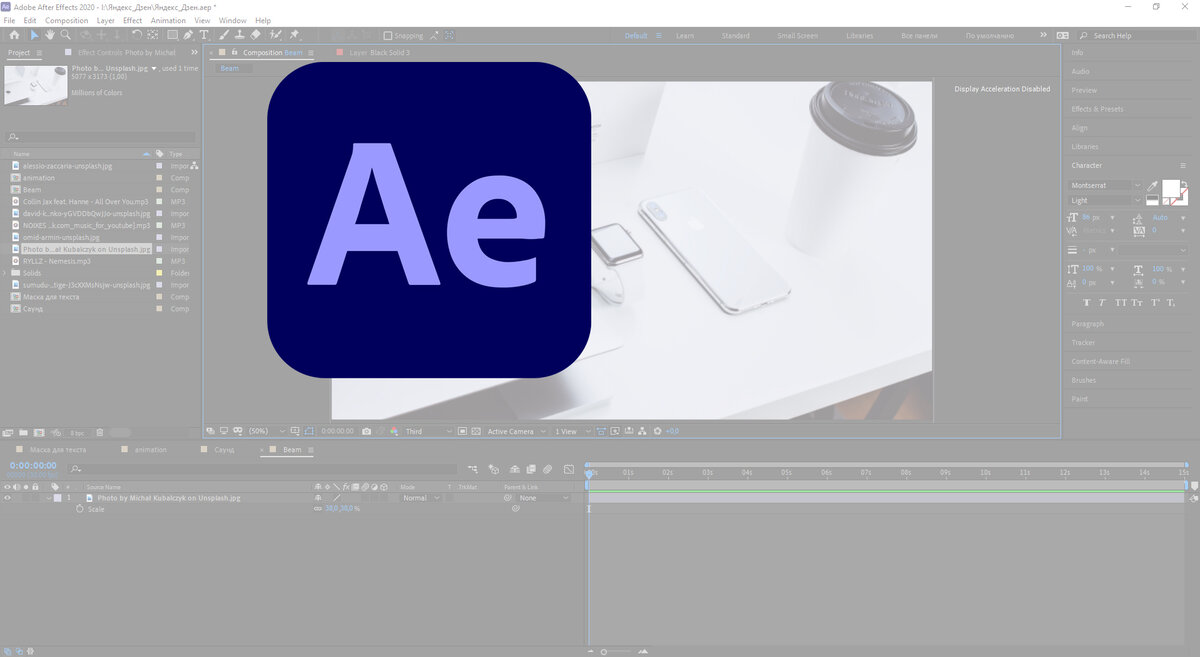Open the font family Montserrat dropdown
The height and width of the screenshot is (657, 1200).
1105,186
